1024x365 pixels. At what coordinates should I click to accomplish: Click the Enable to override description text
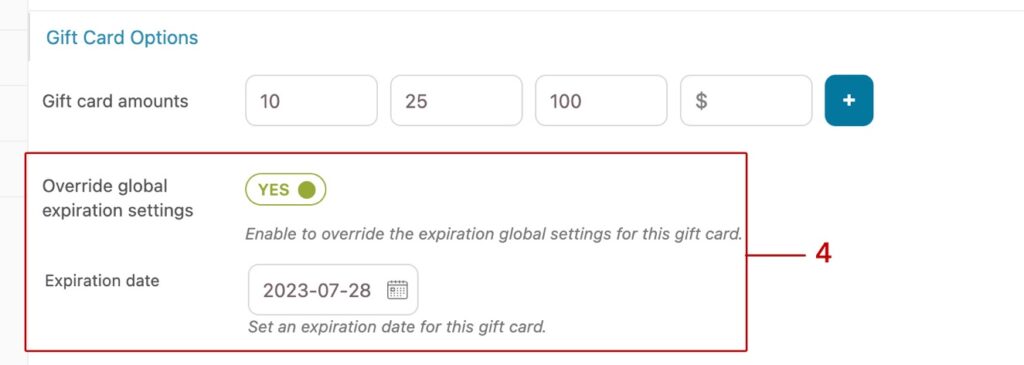point(494,234)
